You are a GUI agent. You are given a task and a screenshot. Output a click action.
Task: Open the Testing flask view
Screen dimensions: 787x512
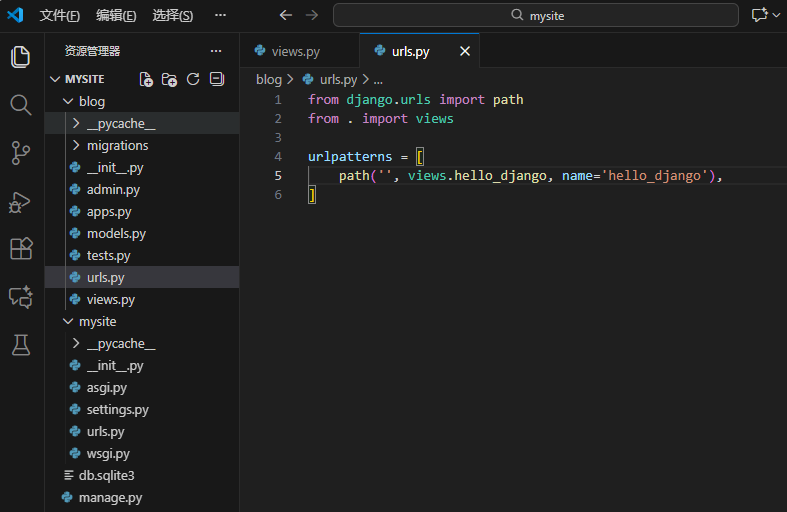tap(21, 345)
